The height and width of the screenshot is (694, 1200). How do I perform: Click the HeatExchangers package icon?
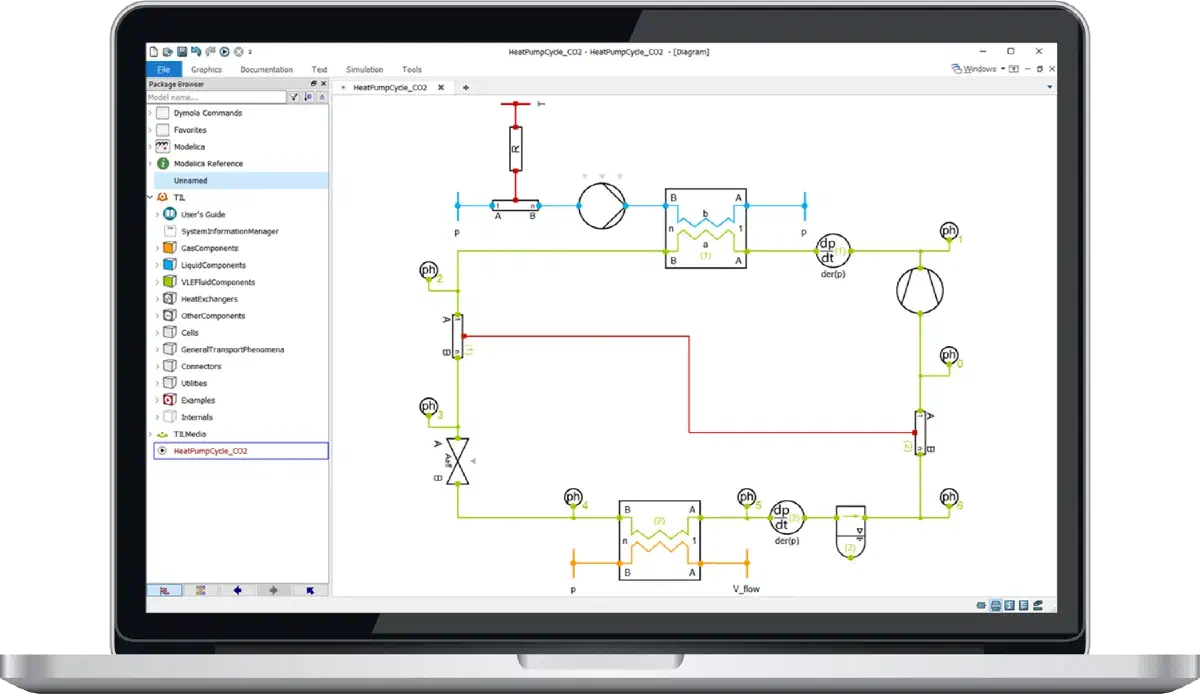tap(169, 299)
